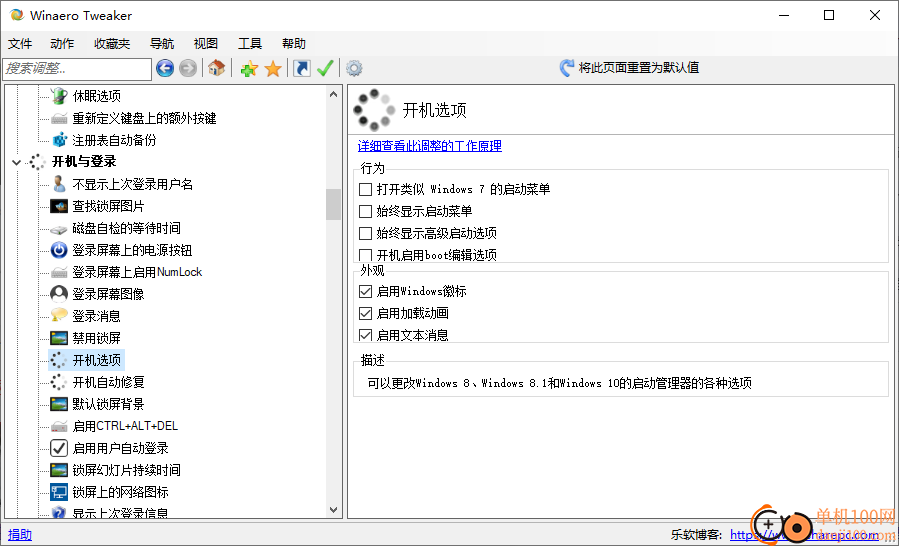The height and width of the screenshot is (546, 899).
Task: Click 登录屏幕上启用NumLock keyboard icon
Action: point(59,272)
